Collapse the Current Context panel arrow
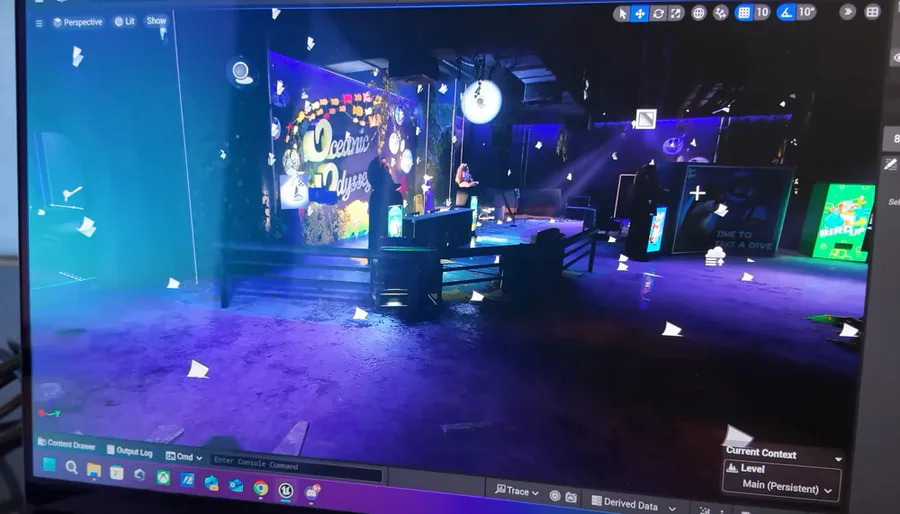Screen dimensions: 900x514 (839, 460)
